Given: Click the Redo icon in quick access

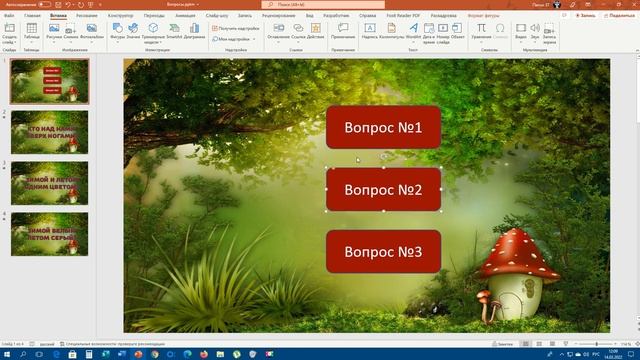Looking at the screenshot, I should [x=80, y=4].
